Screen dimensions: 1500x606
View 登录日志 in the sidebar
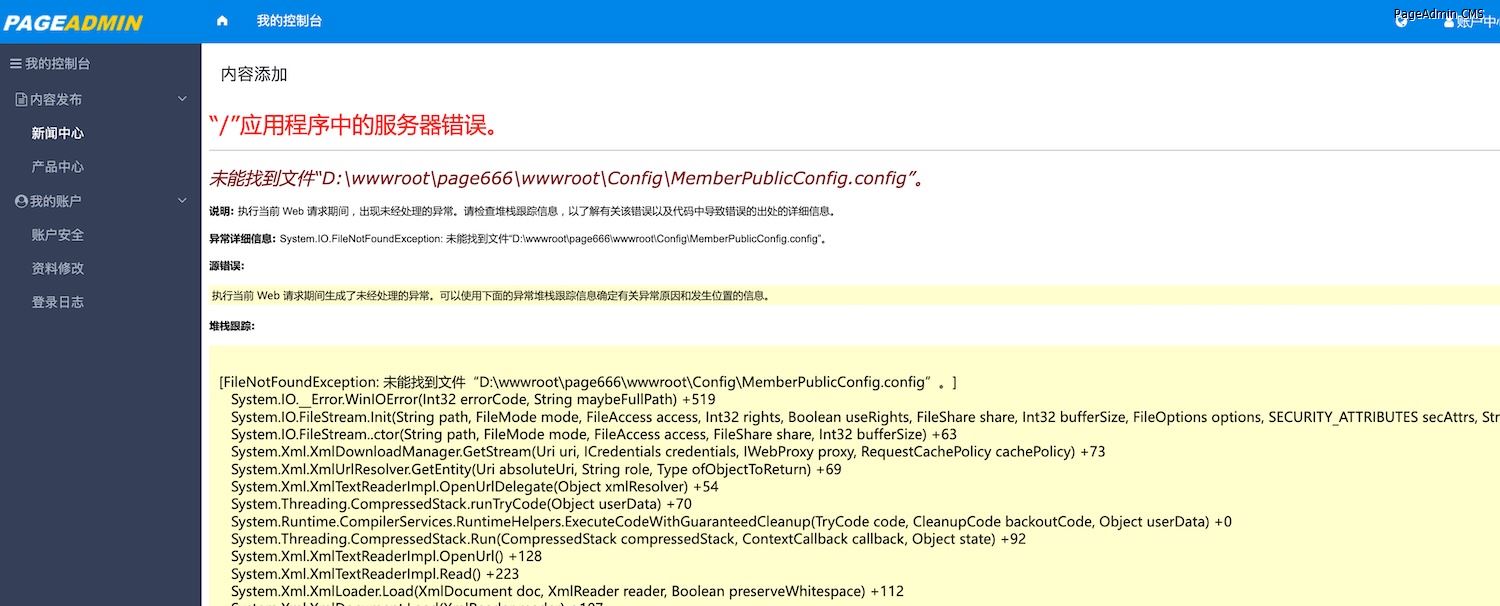pos(58,302)
